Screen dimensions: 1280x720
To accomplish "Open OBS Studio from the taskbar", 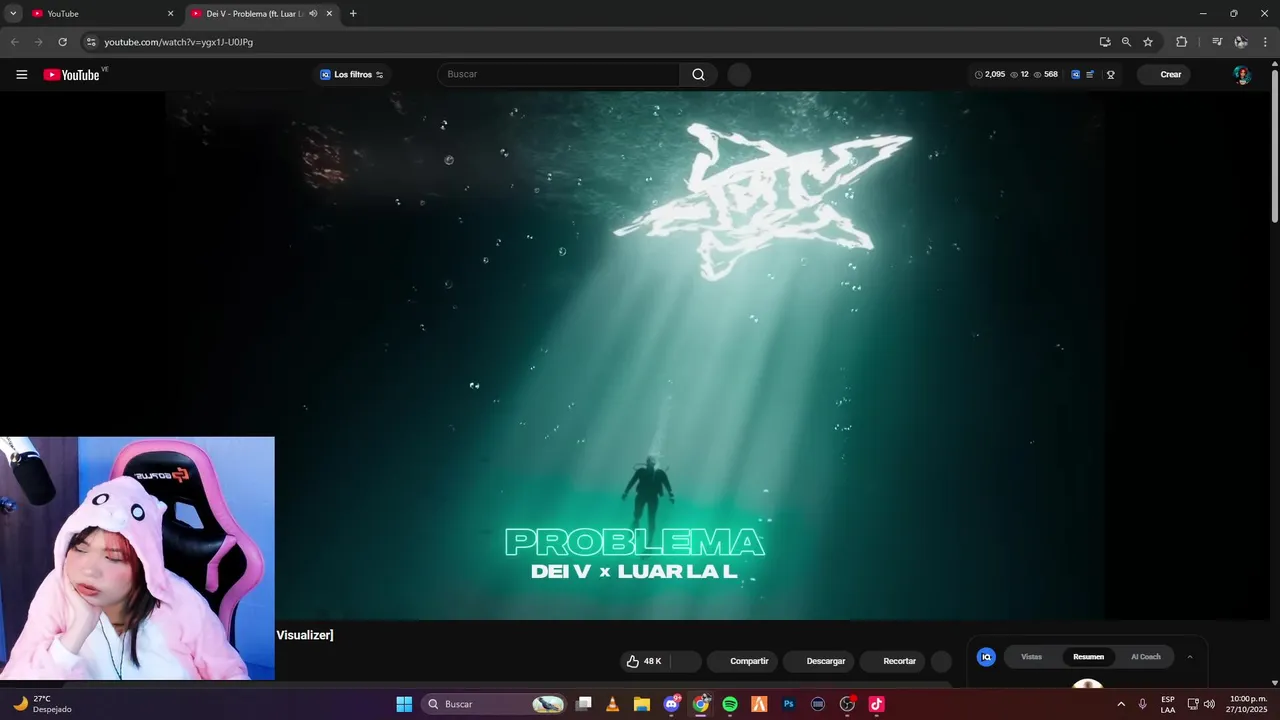I will tap(847, 704).
